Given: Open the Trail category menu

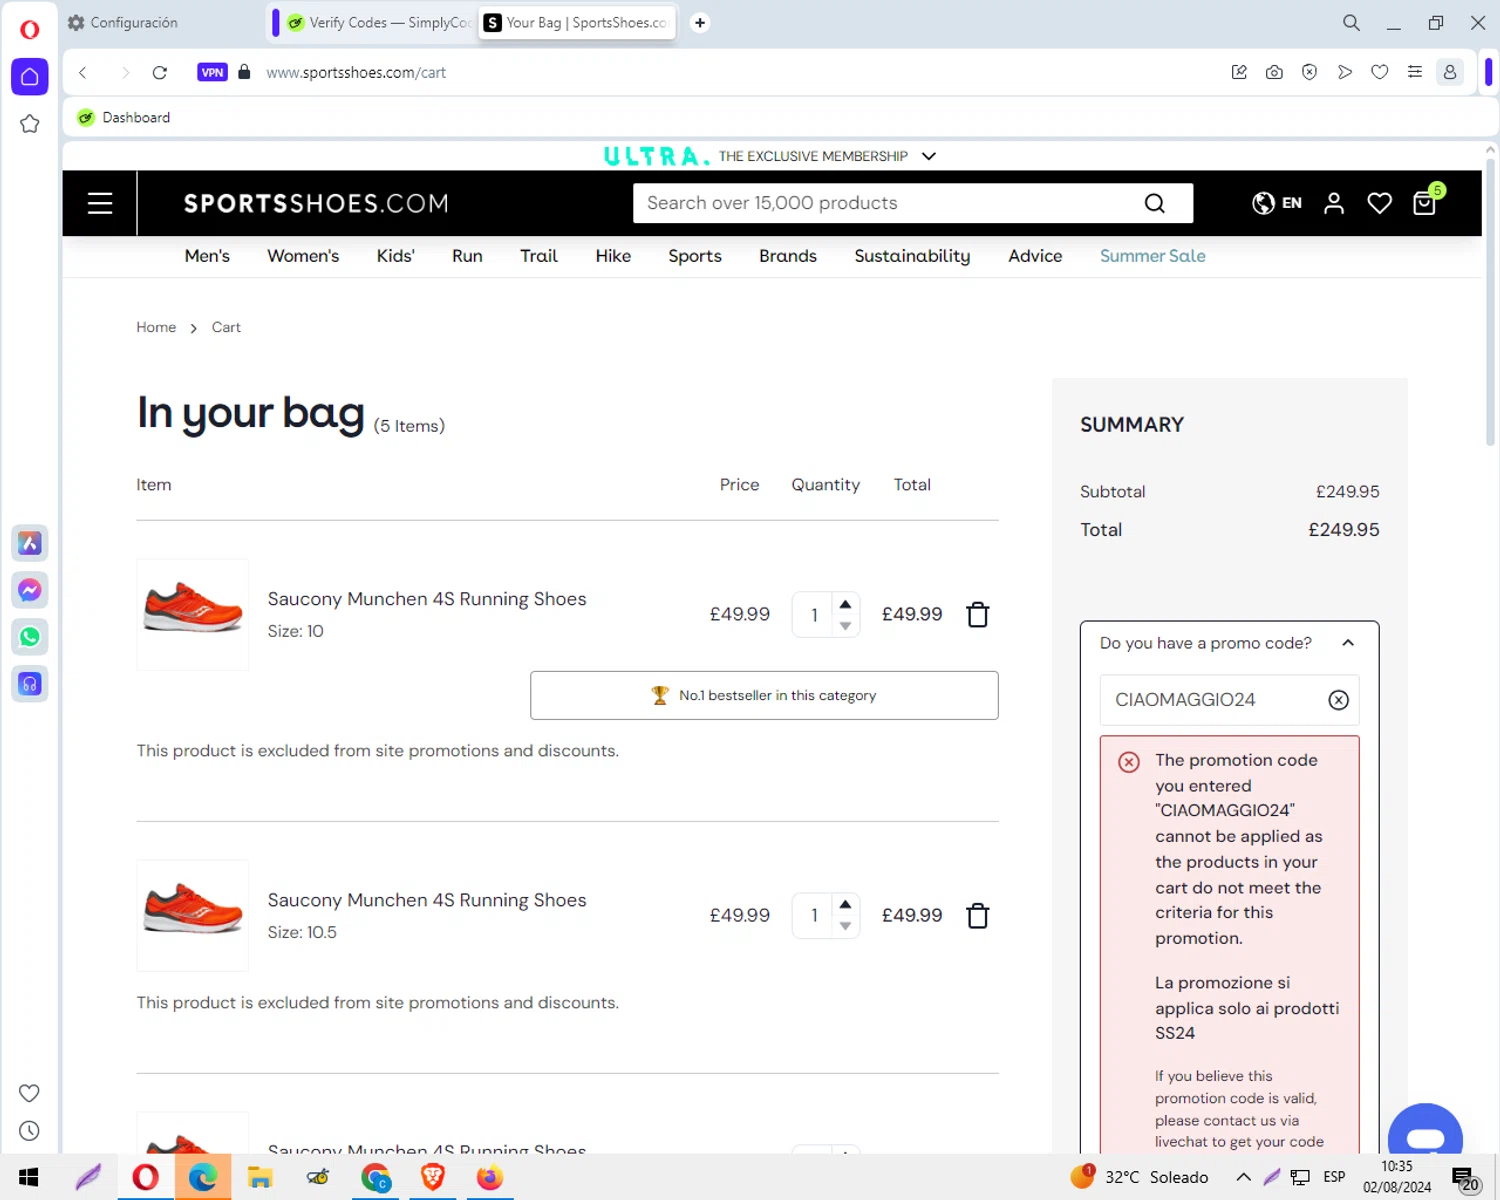Looking at the screenshot, I should (x=539, y=256).
